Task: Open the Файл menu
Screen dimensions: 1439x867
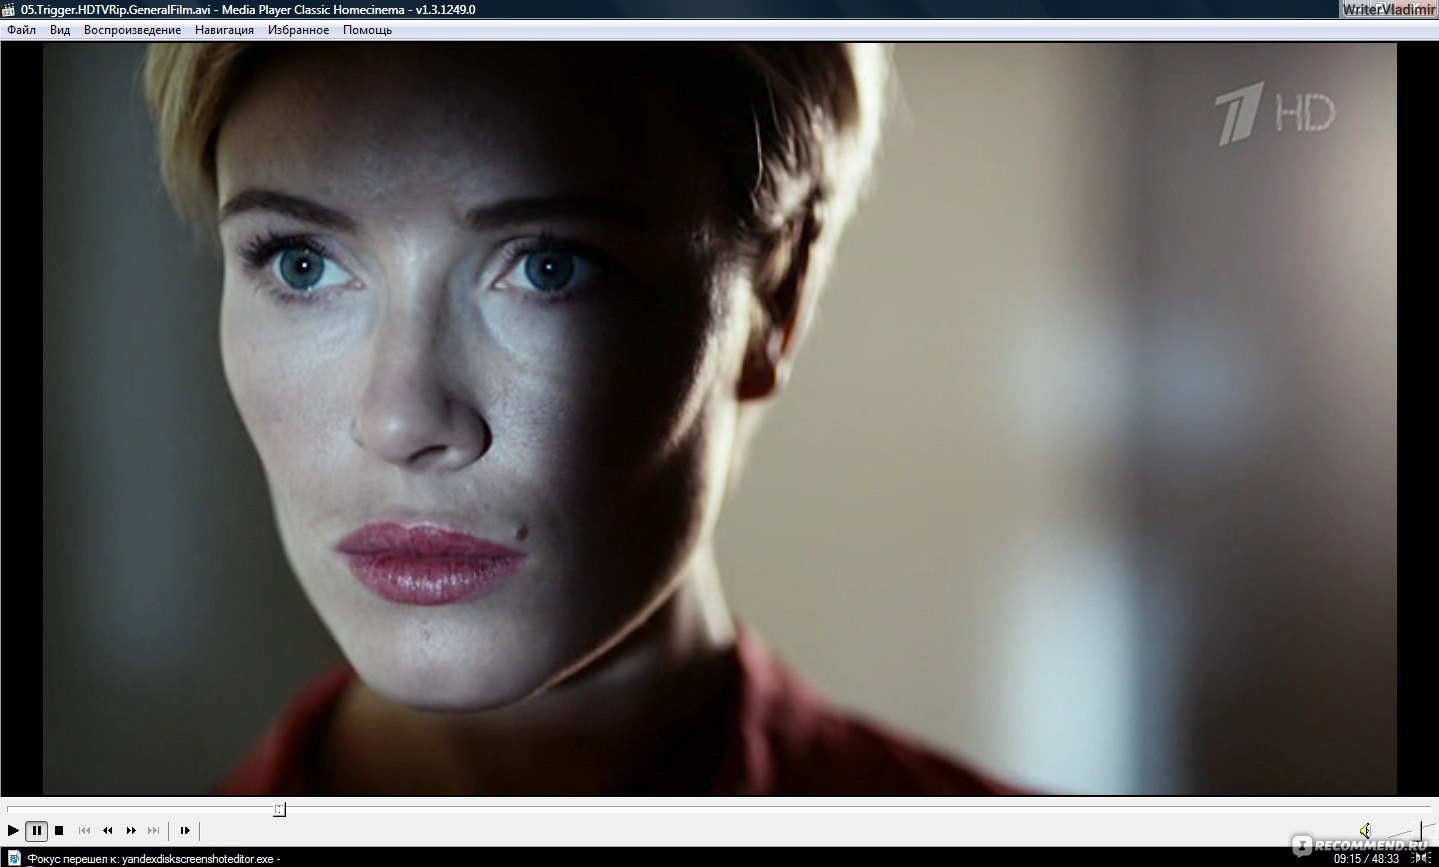Action: pos(21,30)
